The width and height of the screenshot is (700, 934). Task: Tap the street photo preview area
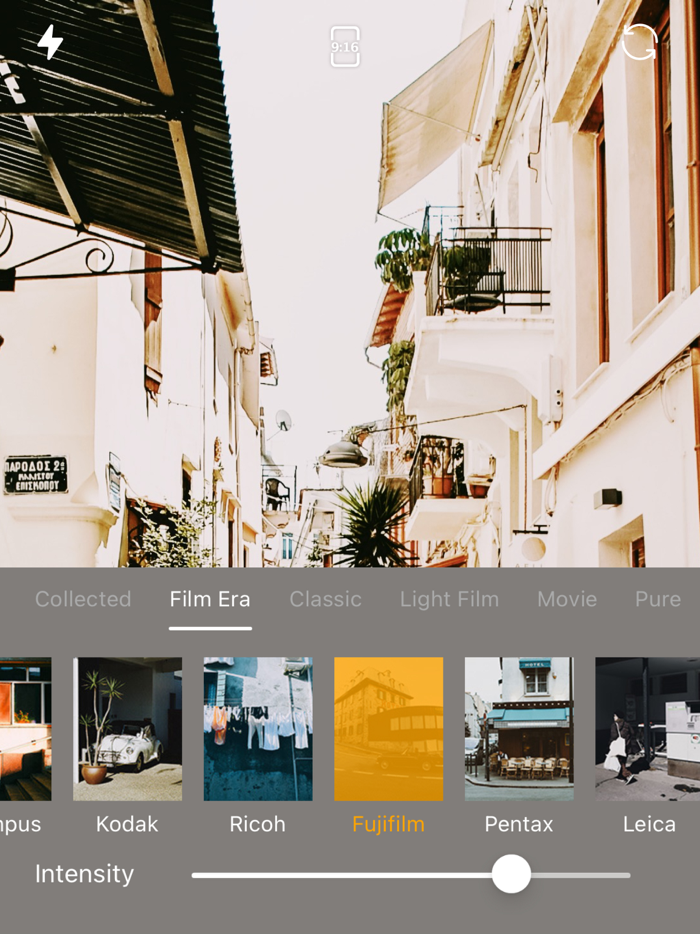(x=350, y=284)
